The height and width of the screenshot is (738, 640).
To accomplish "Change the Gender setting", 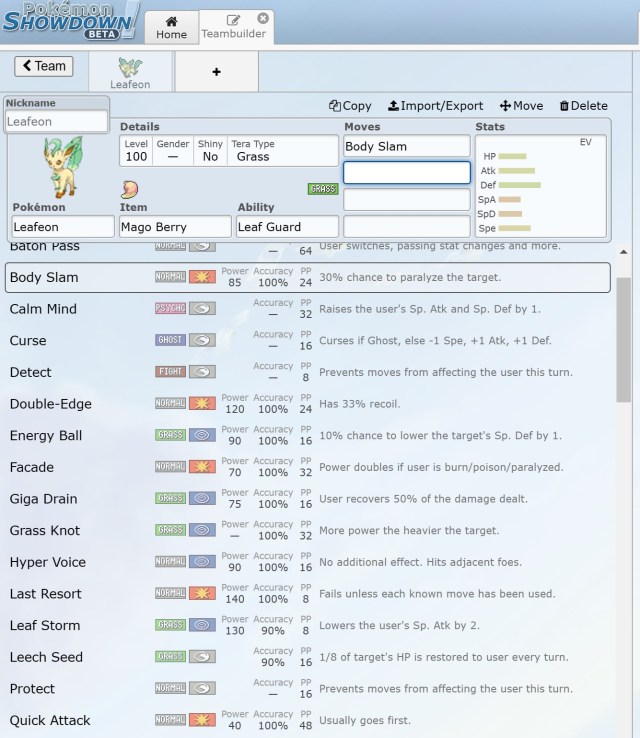I will tap(172, 156).
